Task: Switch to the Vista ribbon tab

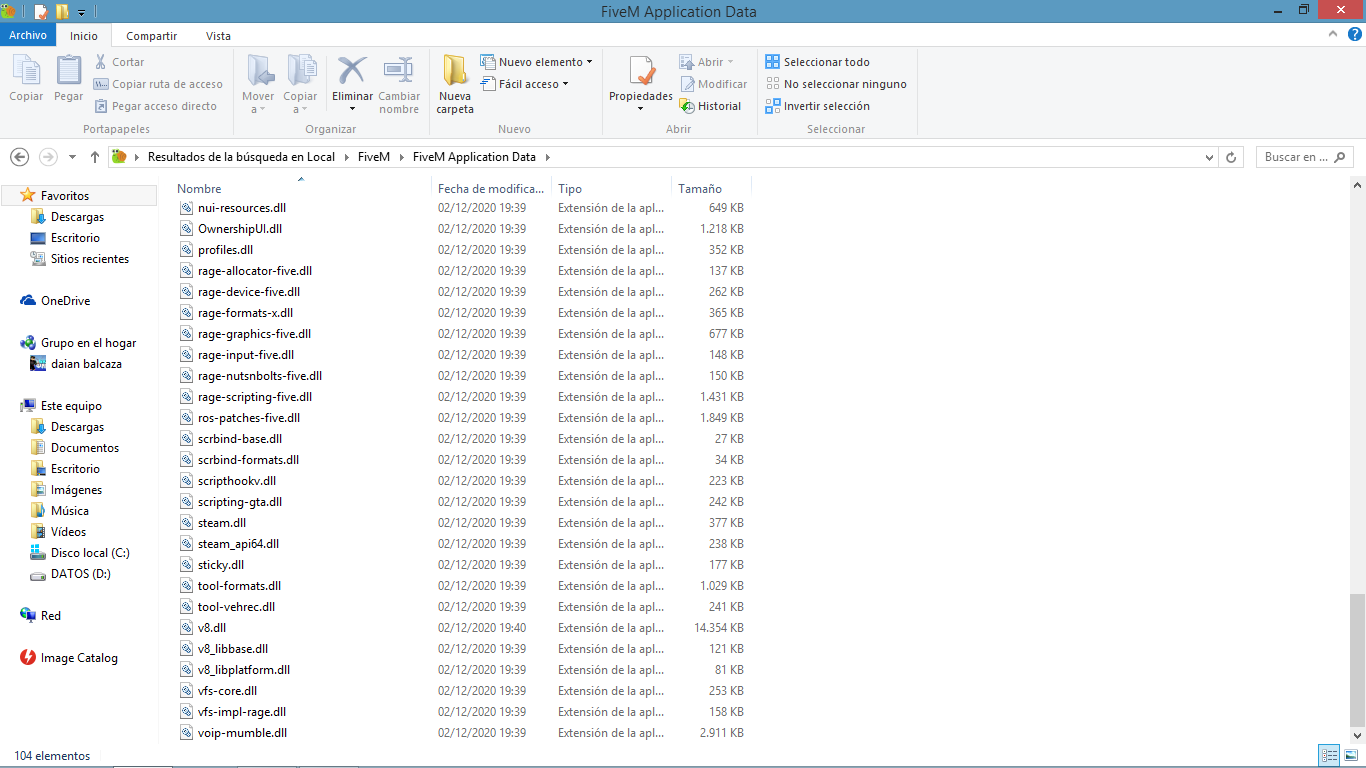Action: pyautogui.click(x=218, y=36)
